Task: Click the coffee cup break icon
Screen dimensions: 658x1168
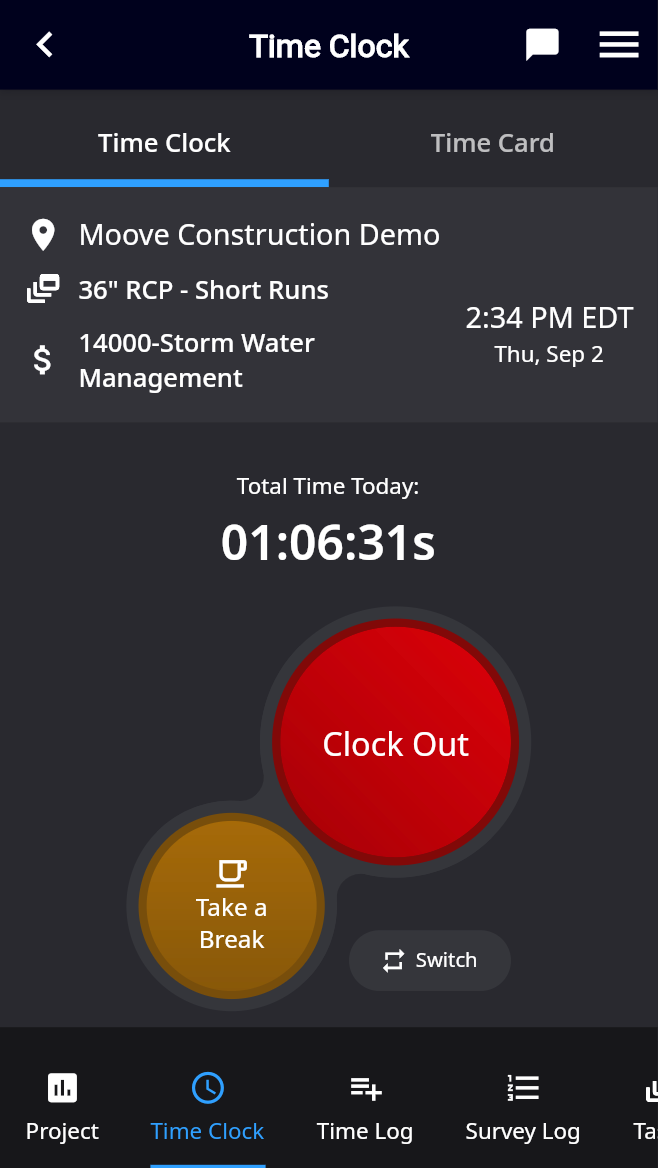Action: [x=232, y=873]
